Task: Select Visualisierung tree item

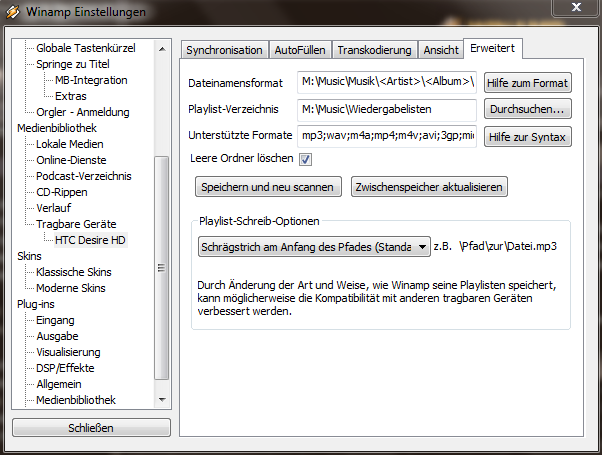Action: point(68,352)
